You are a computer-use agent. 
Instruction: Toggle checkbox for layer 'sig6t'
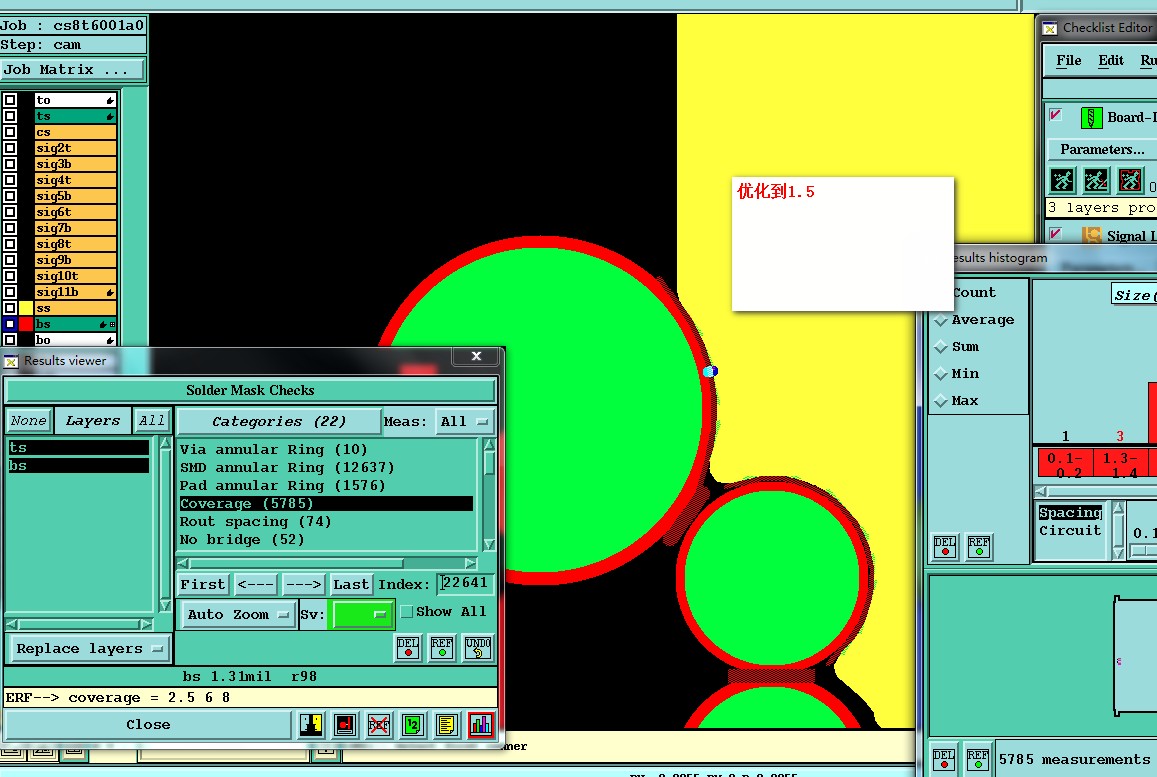[x=10, y=212]
